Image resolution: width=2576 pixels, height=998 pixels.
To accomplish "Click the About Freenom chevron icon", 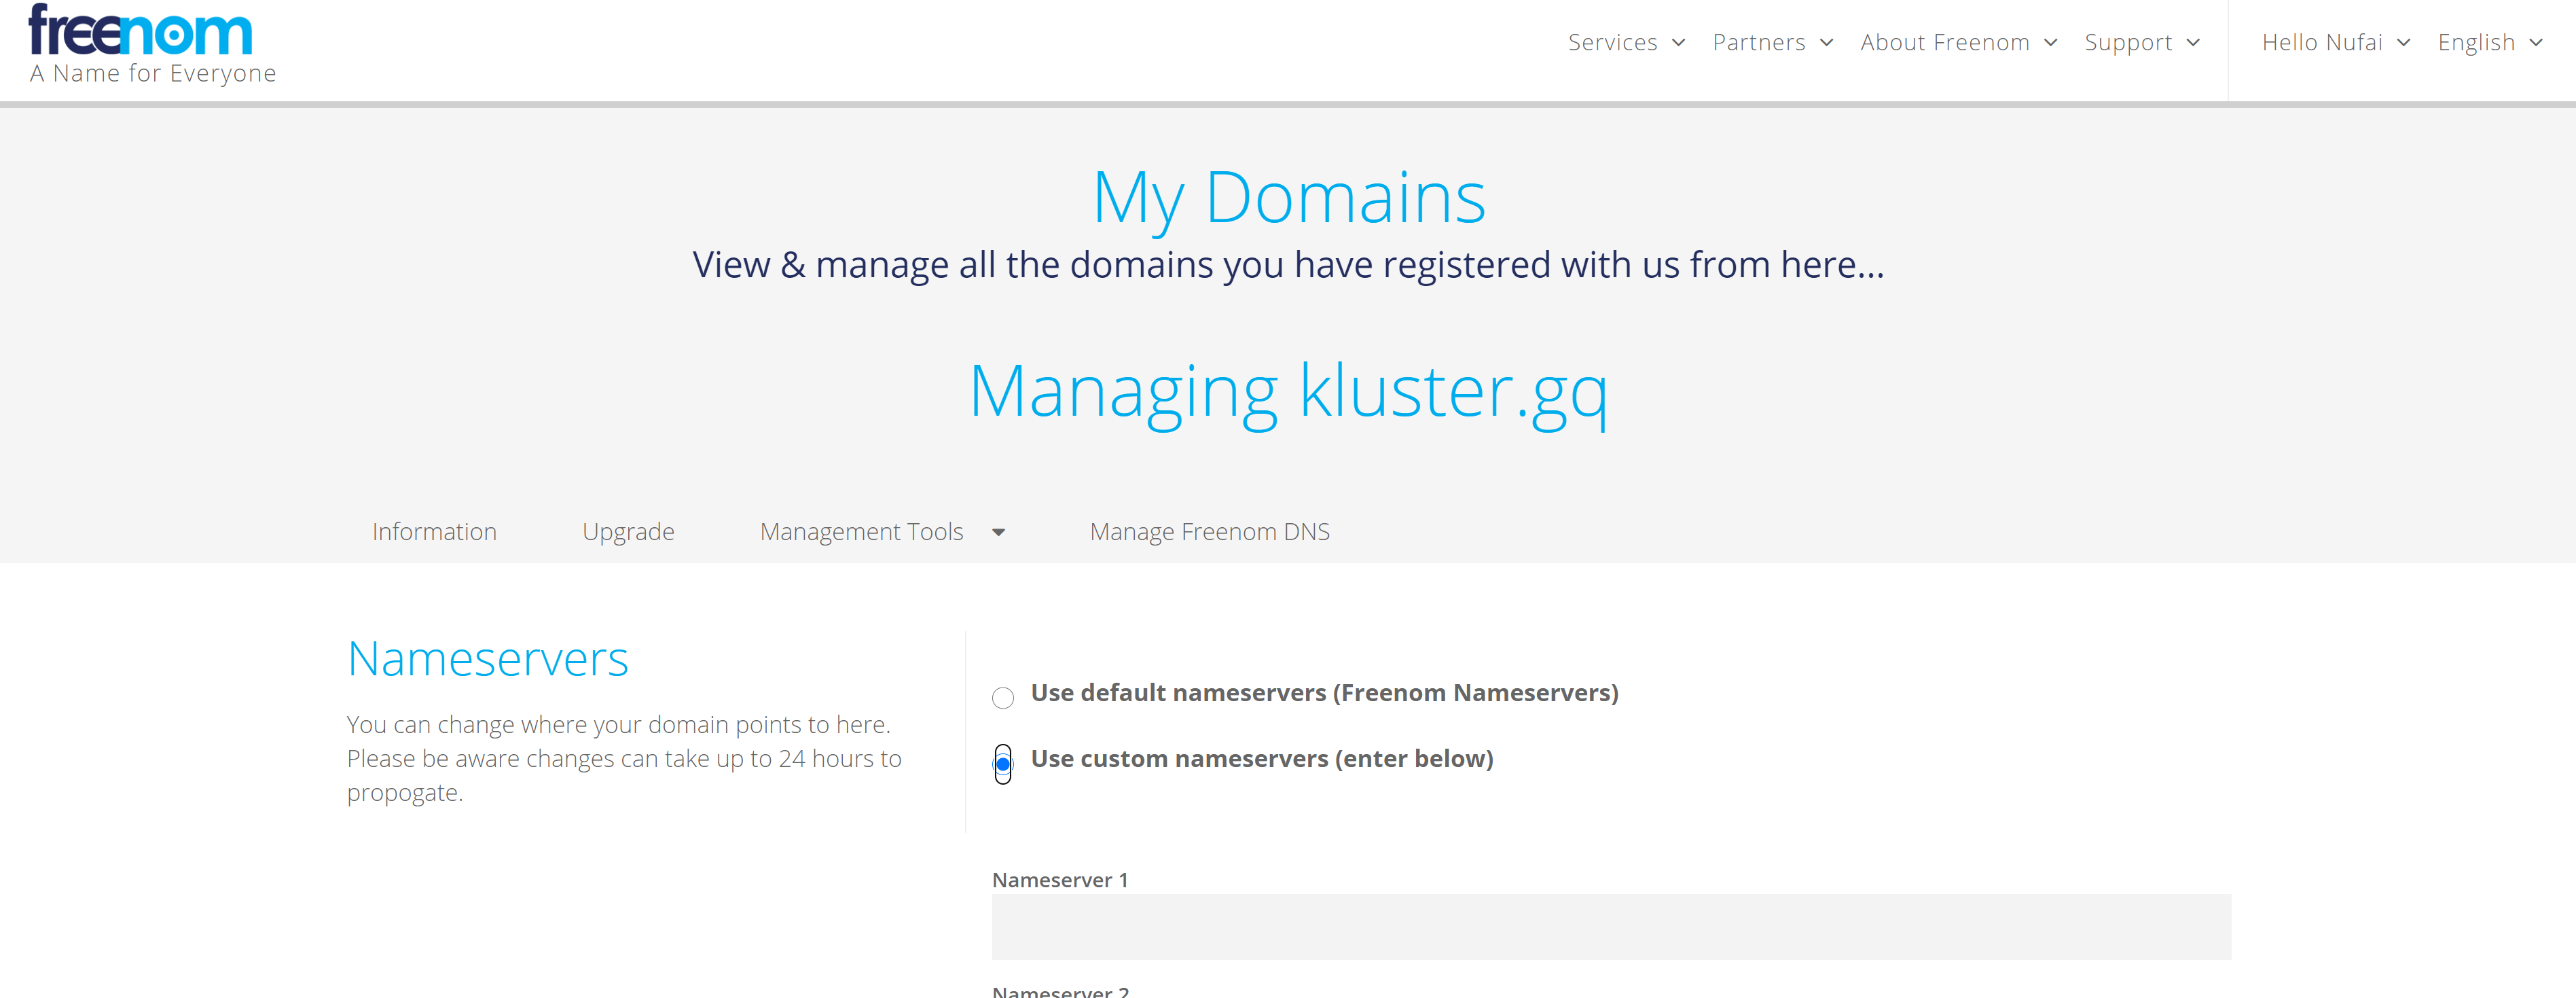I will click(2051, 43).
